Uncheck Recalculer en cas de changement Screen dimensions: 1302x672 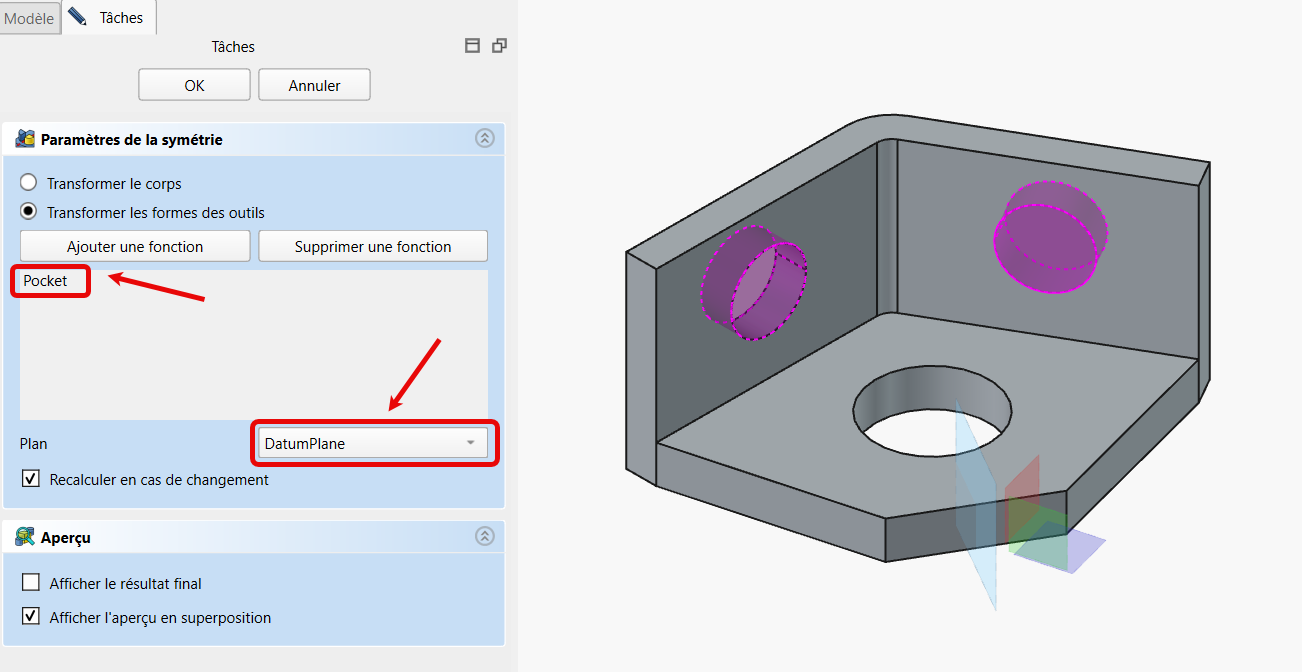(x=31, y=479)
